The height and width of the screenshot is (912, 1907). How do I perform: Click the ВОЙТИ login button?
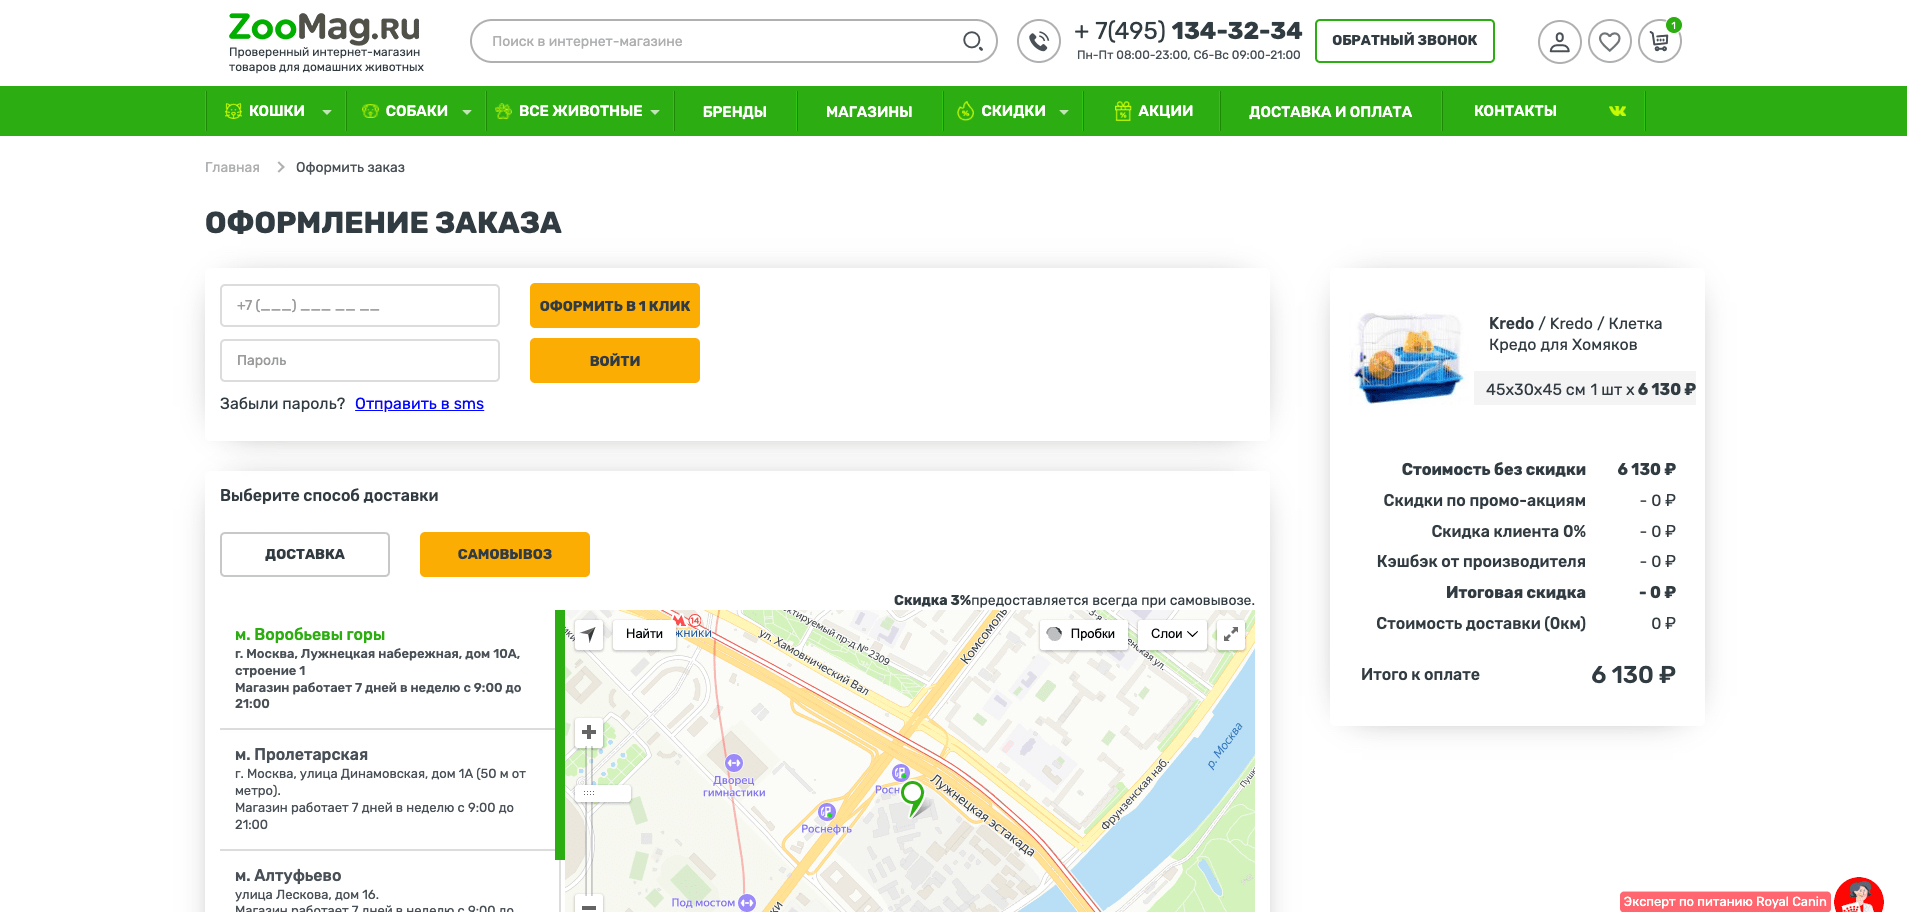615,361
